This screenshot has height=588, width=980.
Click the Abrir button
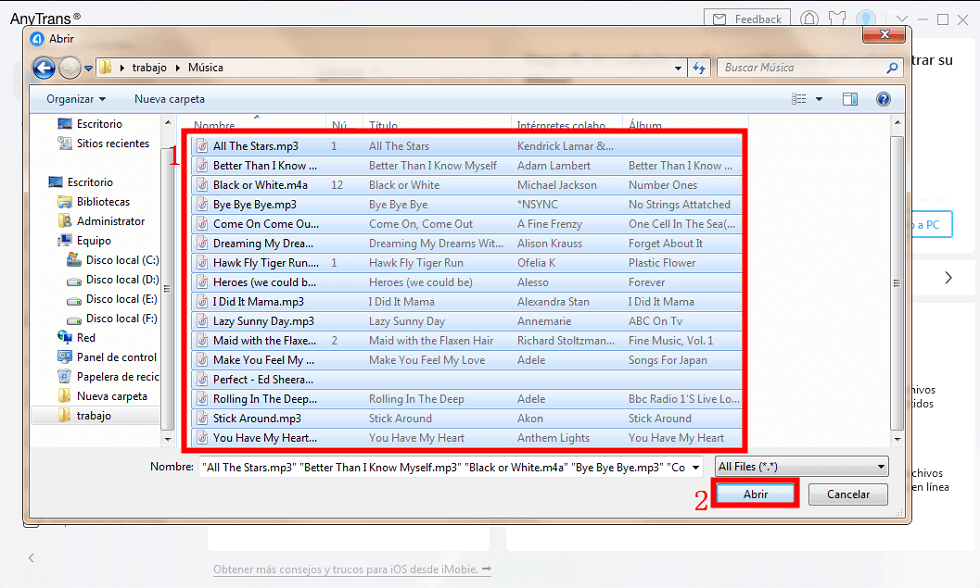click(755, 494)
